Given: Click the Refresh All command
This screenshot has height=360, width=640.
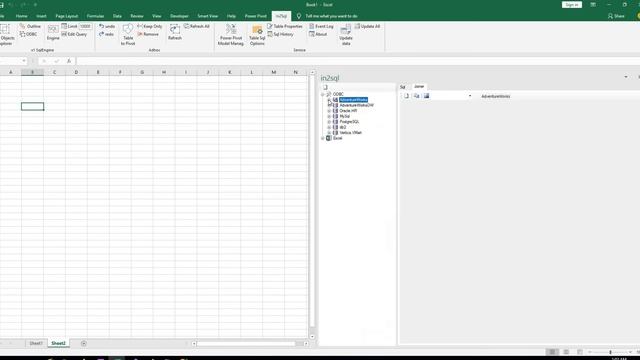Looking at the screenshot, I should click(197, 26).
